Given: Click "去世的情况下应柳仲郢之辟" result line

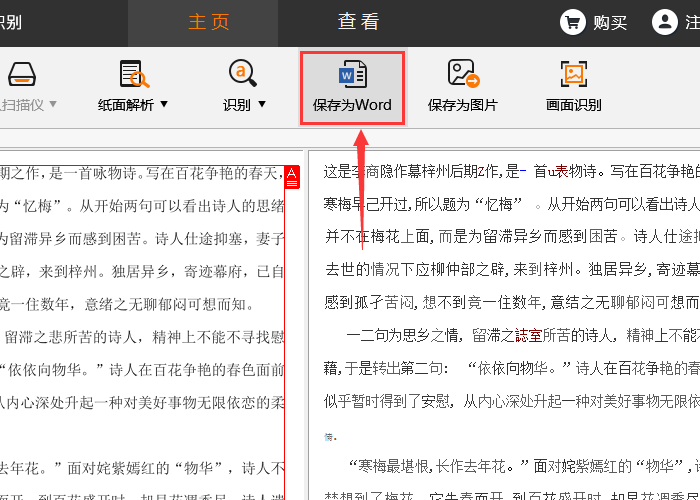Looking at the screenshot, I should (x=415, y=270).
